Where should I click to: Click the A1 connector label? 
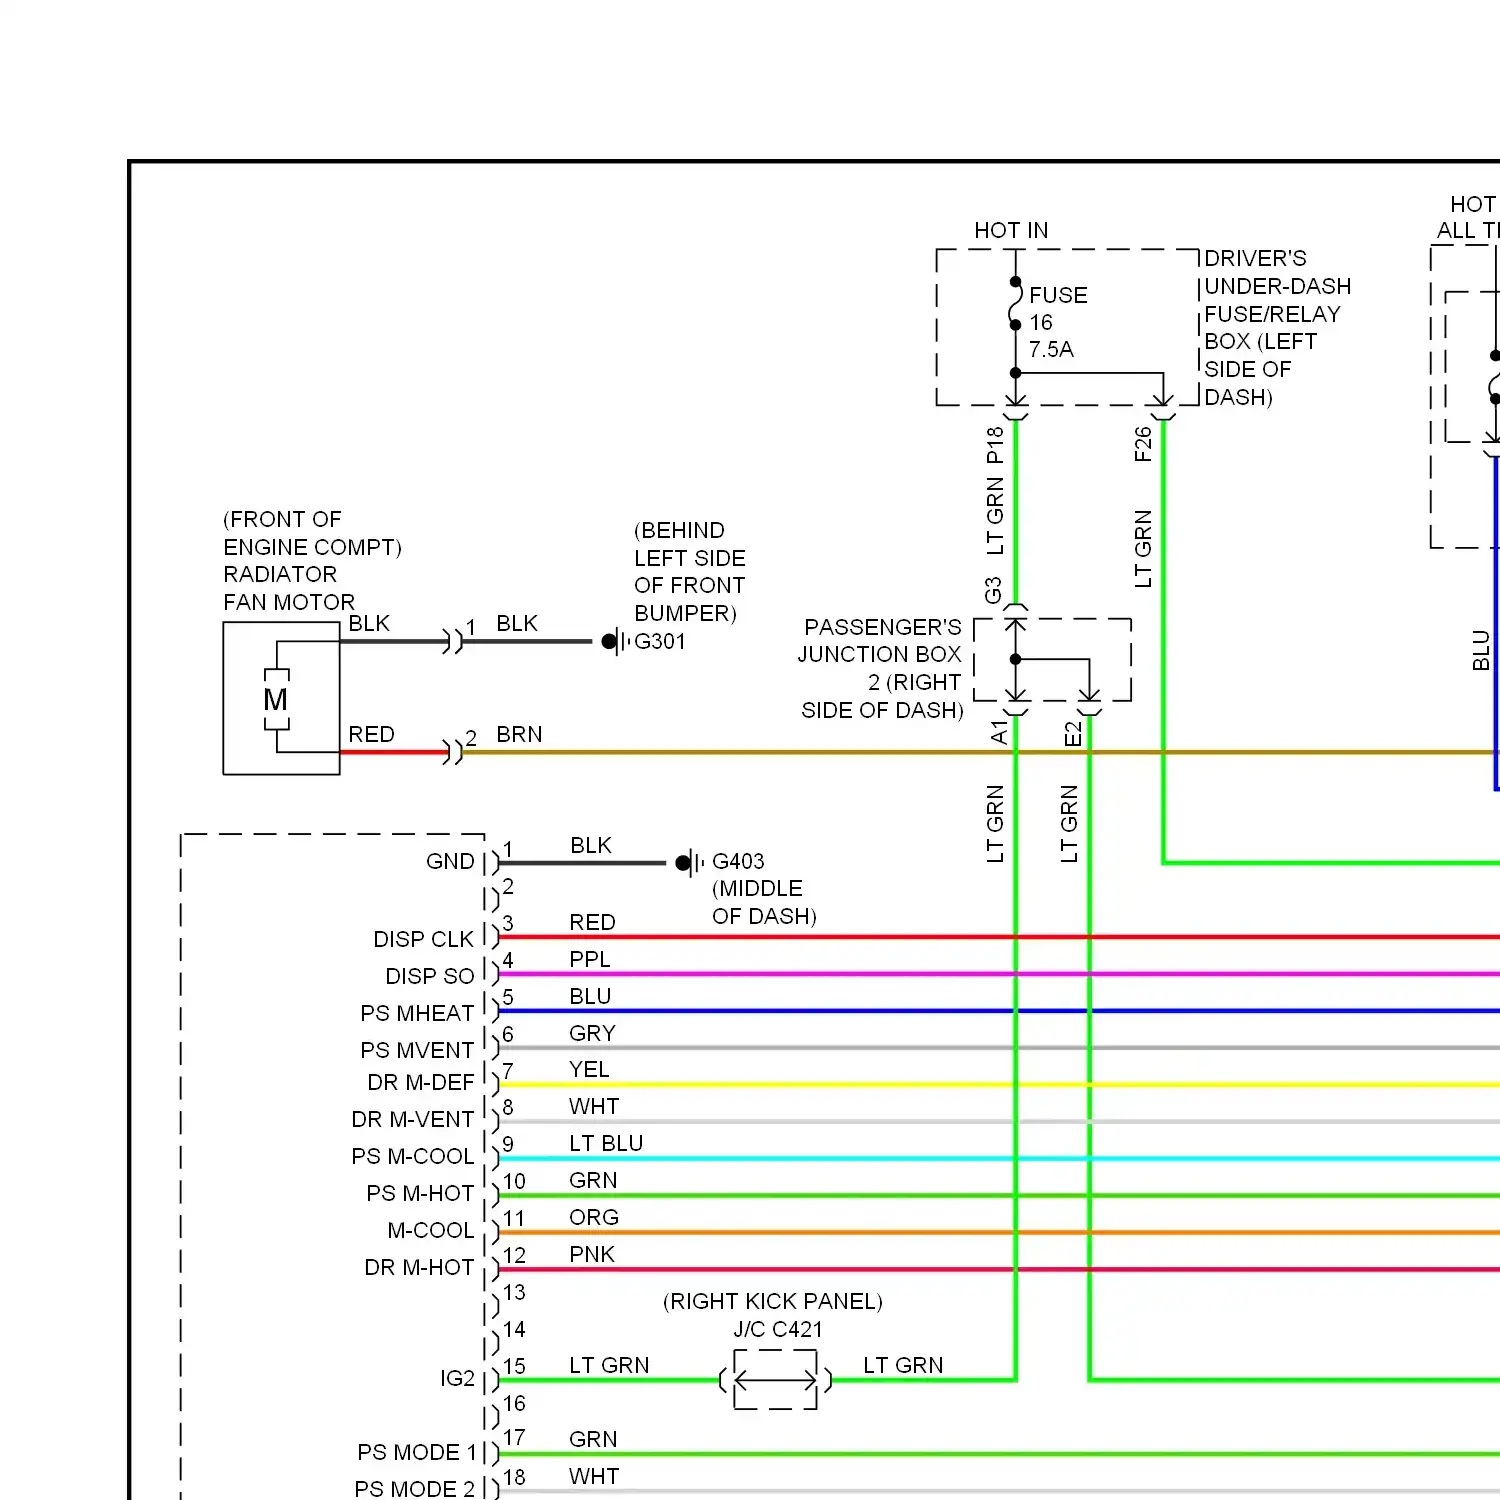pos(999,733)
